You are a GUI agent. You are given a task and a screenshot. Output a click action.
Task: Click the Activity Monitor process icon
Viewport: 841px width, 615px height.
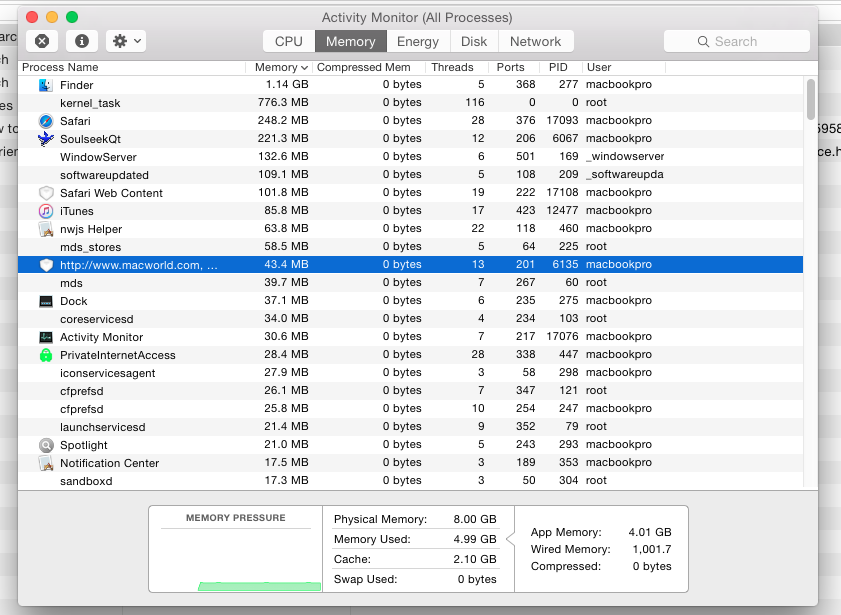pos(46,337)
